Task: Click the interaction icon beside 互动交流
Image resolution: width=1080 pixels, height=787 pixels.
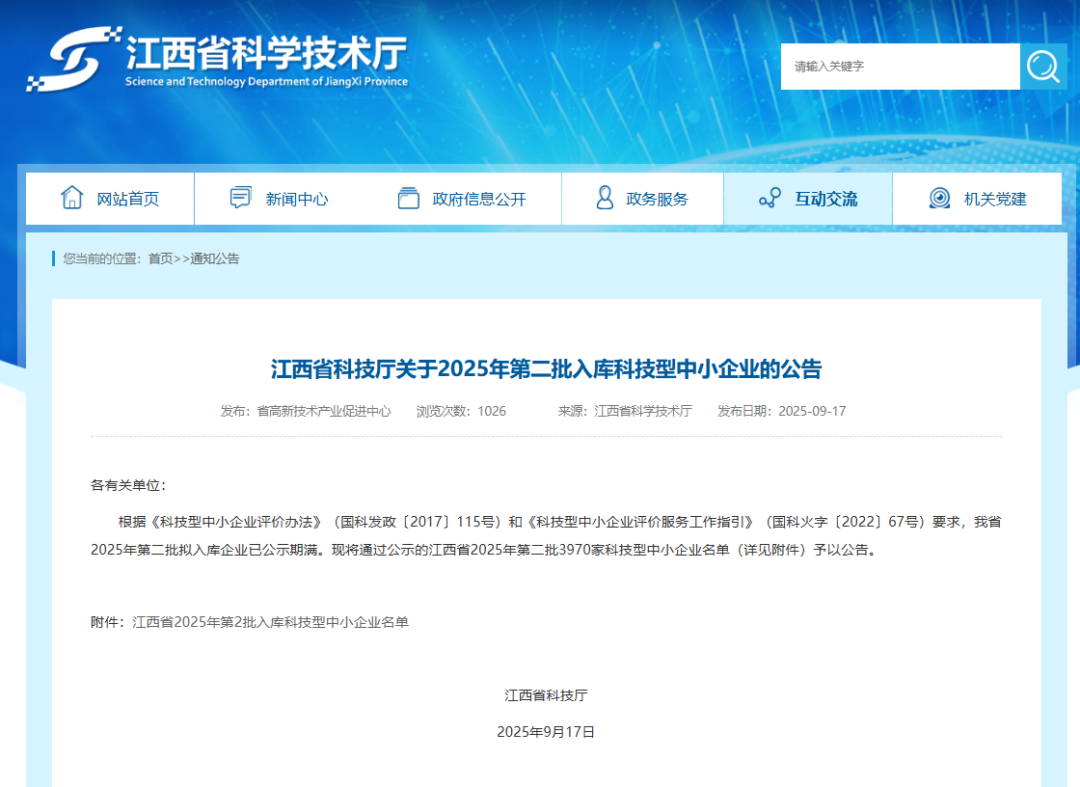Action: [x=768, y=198]
